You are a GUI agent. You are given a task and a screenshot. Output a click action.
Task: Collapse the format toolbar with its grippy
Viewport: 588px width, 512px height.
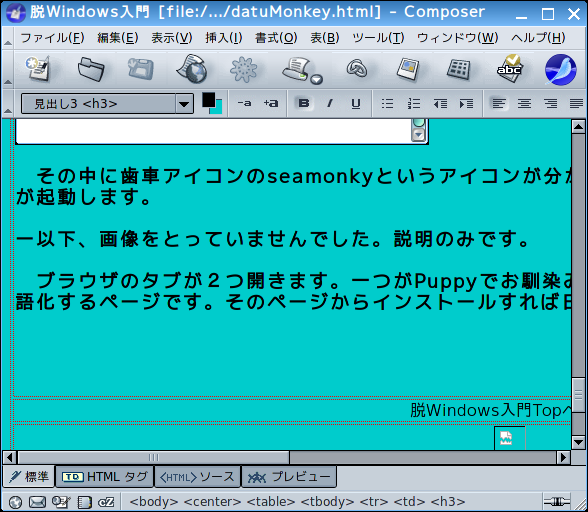click(x=8, y=104)
